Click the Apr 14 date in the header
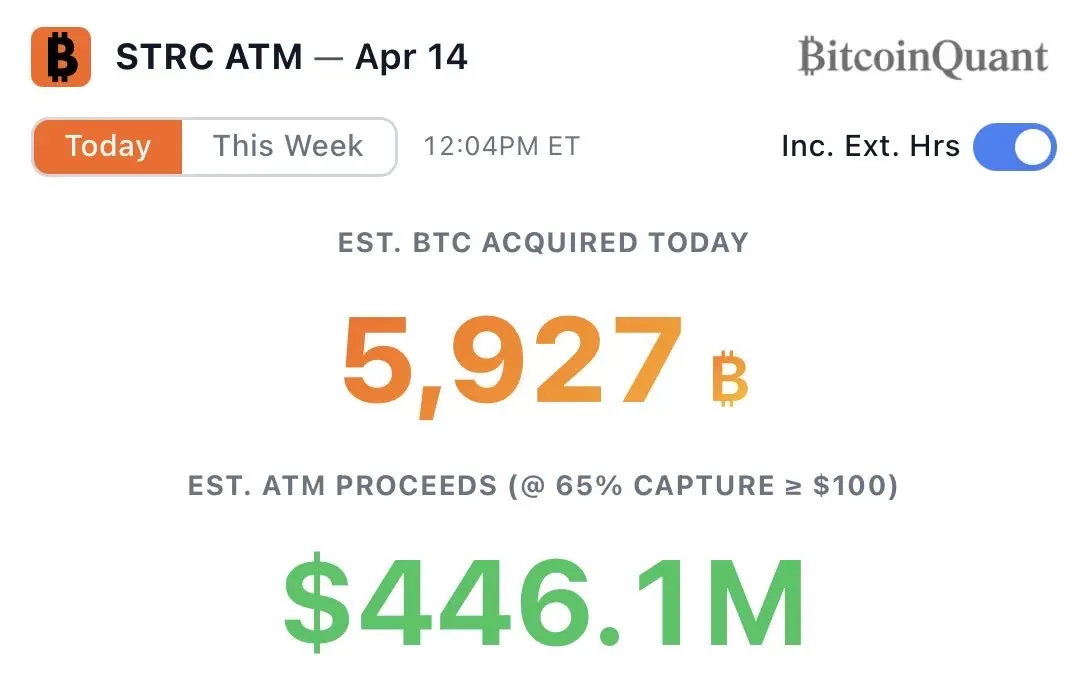1078x691 pixels. tap(411, 57)
